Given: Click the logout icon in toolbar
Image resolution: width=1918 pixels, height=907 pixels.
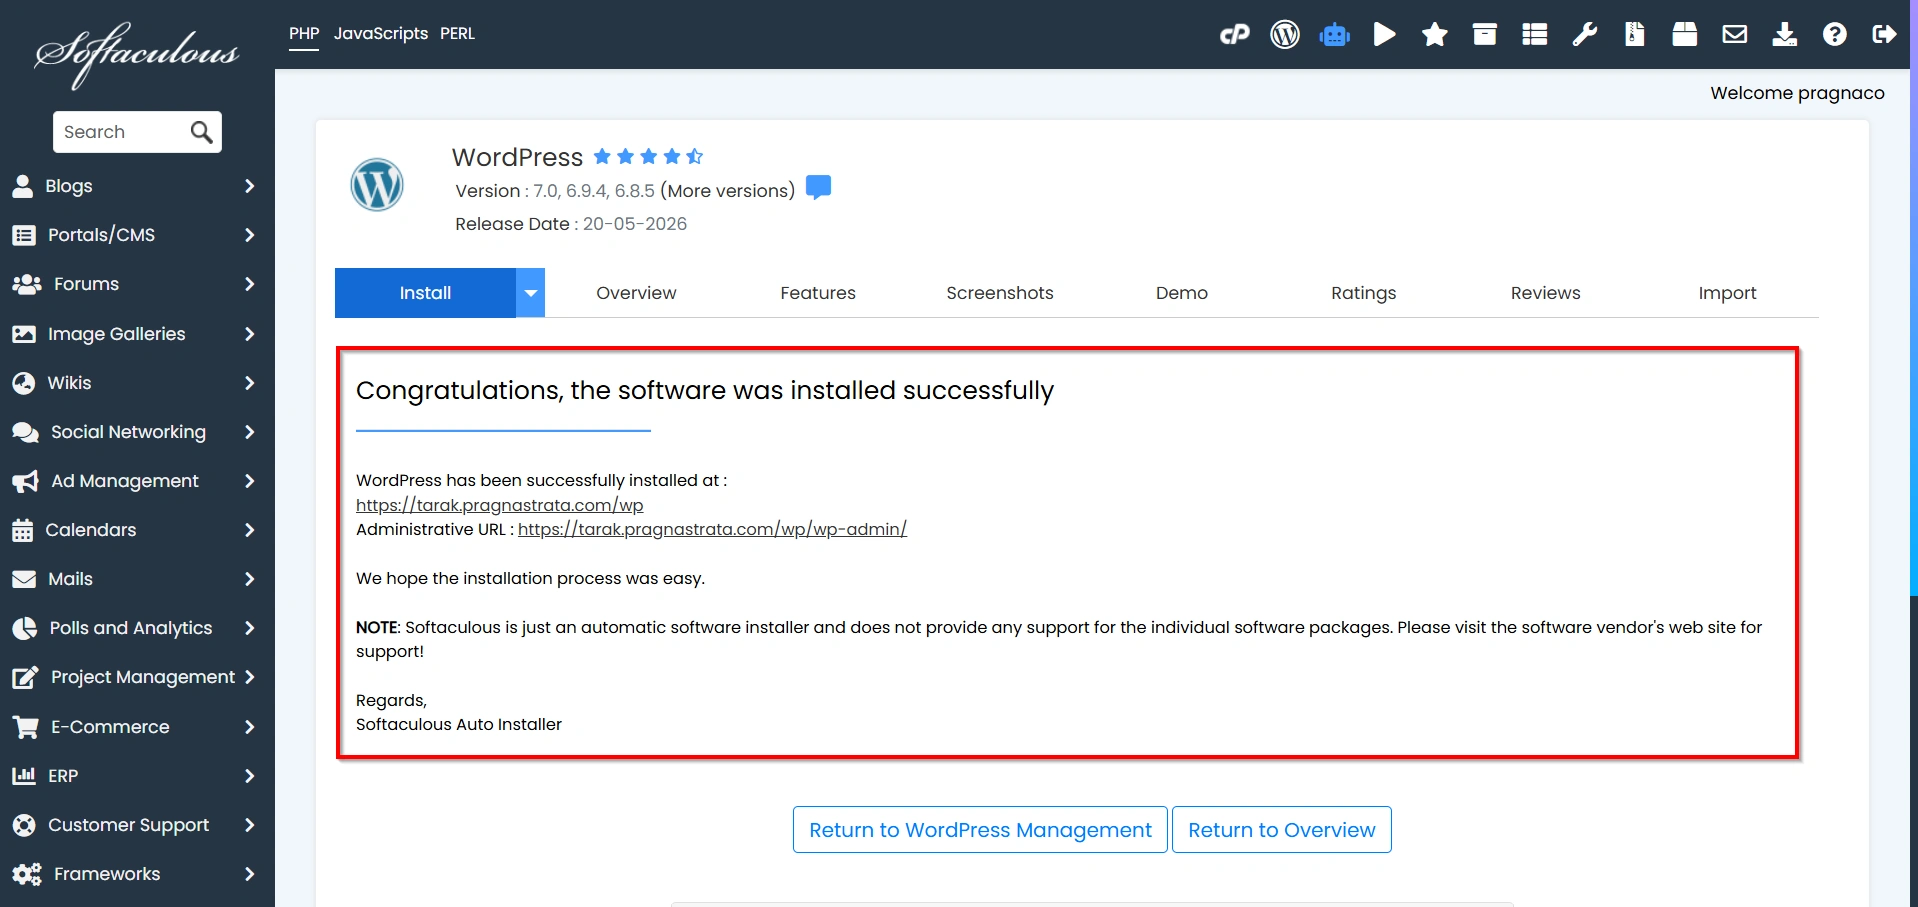Looking at the screenshot, I should pos(1884,35).
